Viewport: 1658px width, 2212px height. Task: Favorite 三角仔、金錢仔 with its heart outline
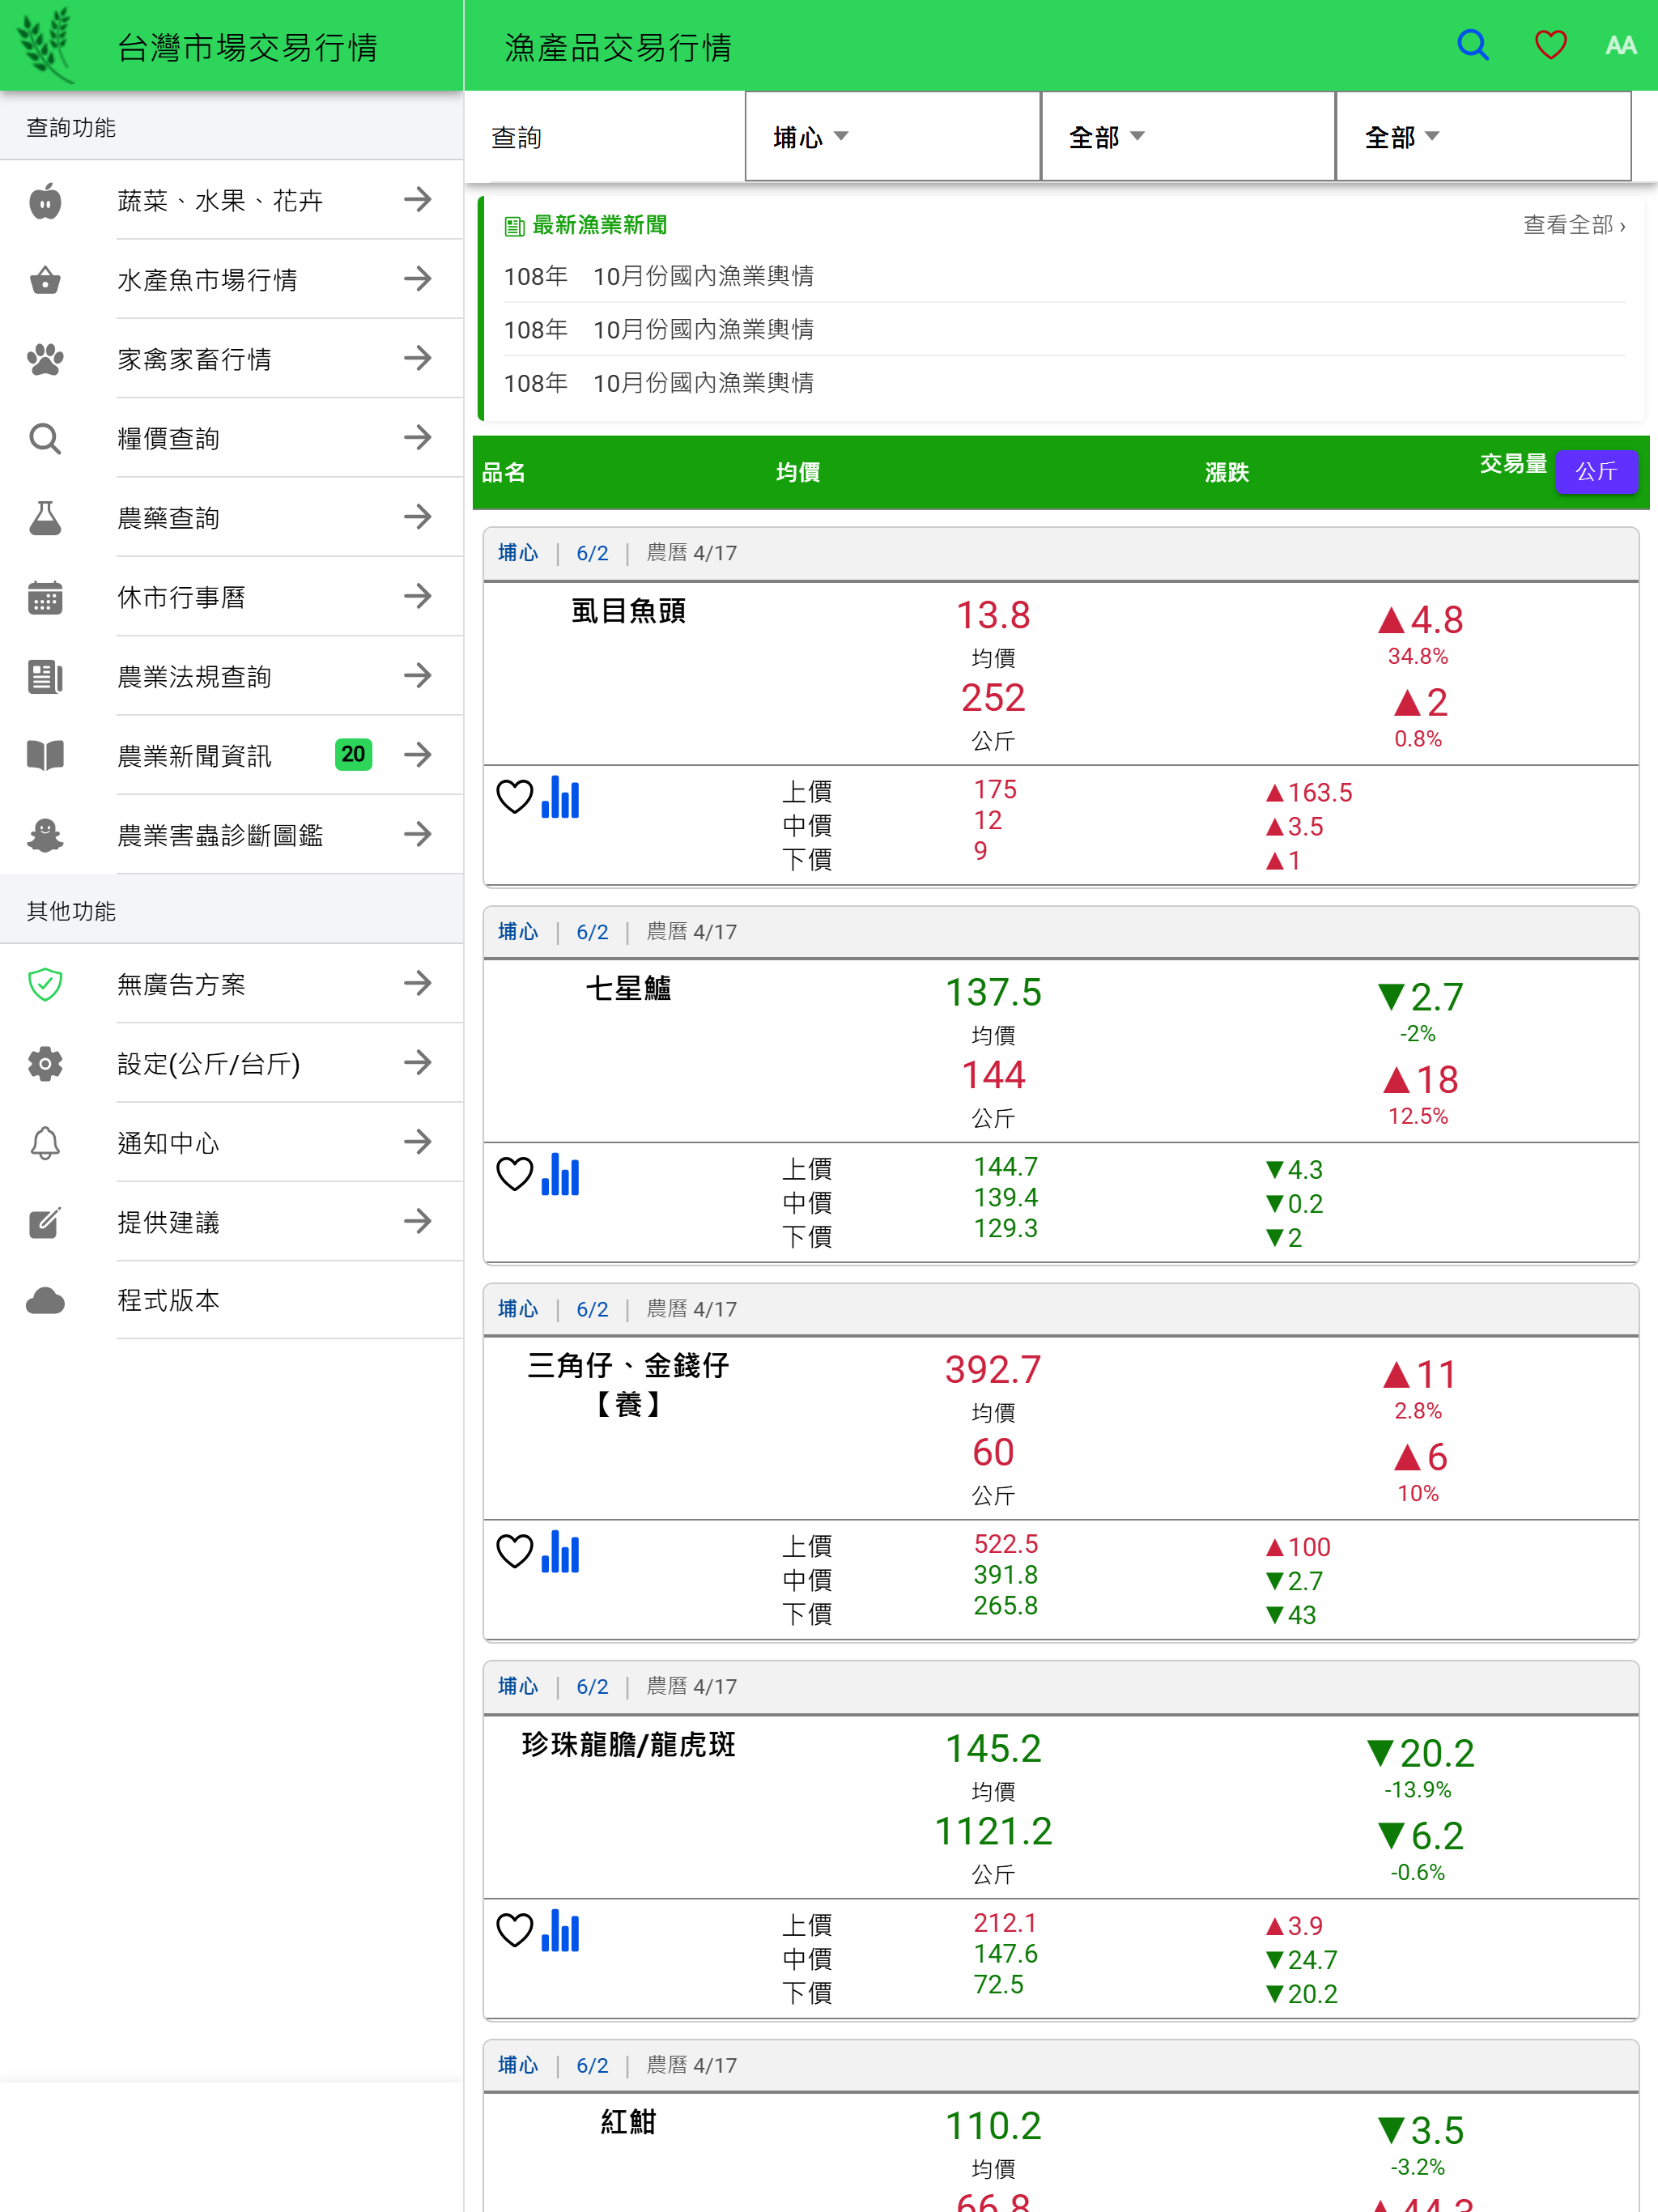click(x=515, y=1551)
